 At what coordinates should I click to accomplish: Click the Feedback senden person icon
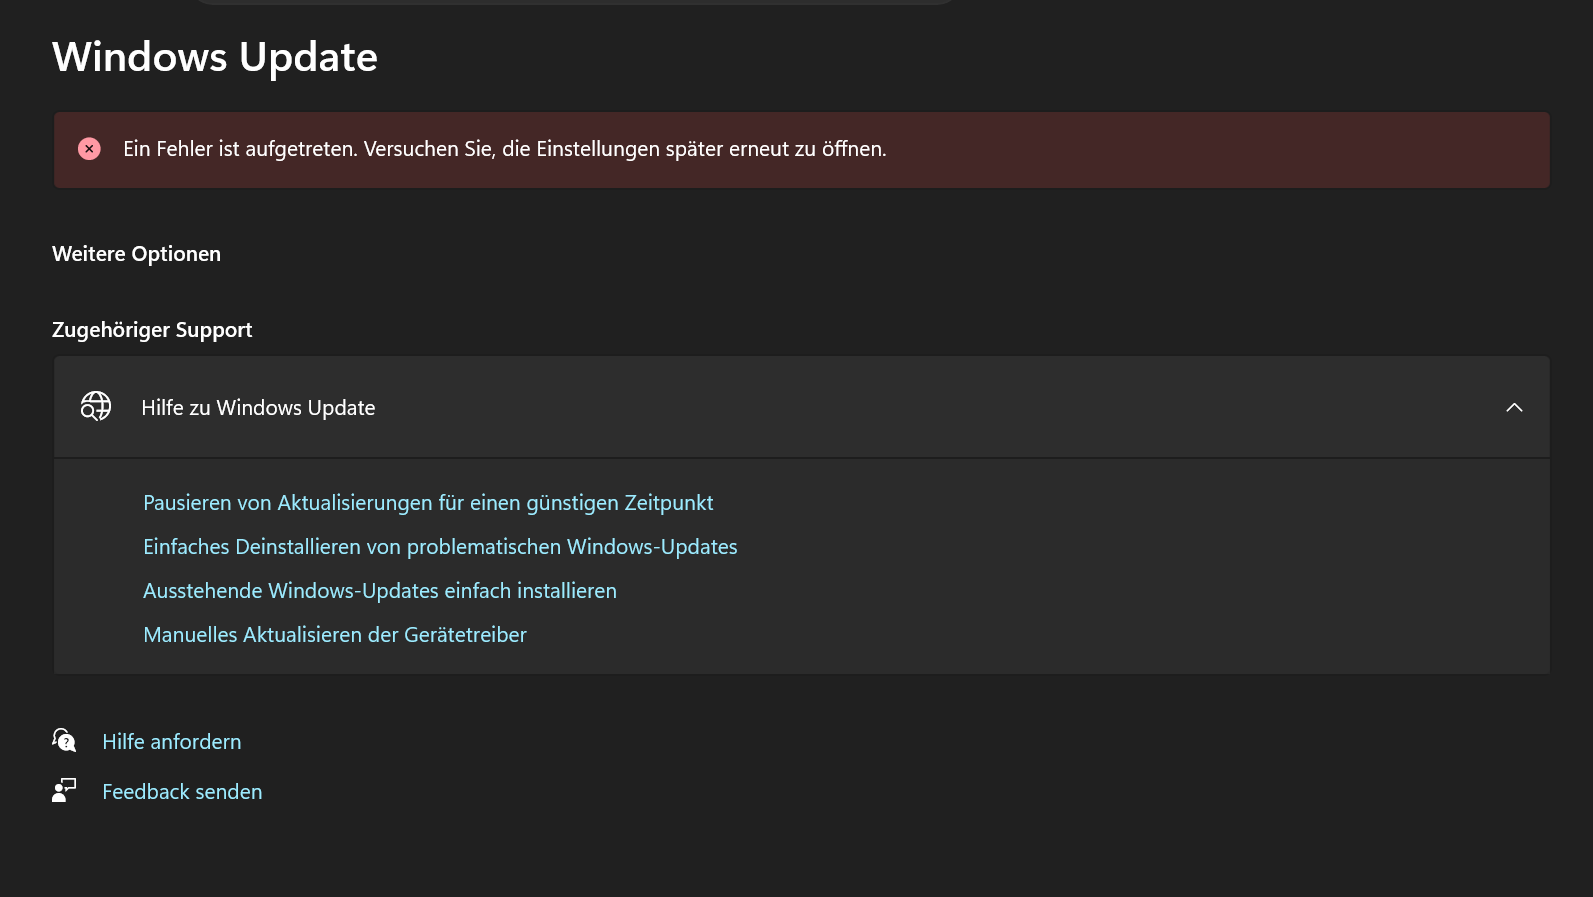tap(64, 791)
